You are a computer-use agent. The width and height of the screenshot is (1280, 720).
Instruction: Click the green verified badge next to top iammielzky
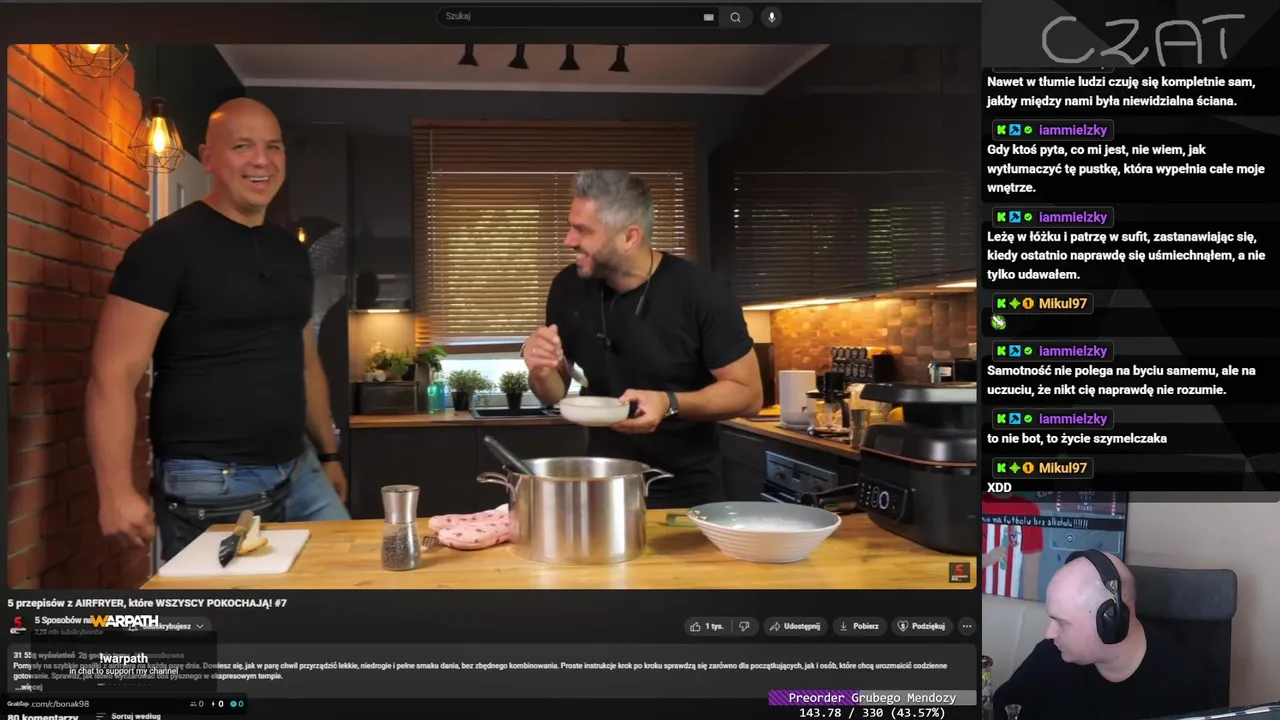point(1028,130)
